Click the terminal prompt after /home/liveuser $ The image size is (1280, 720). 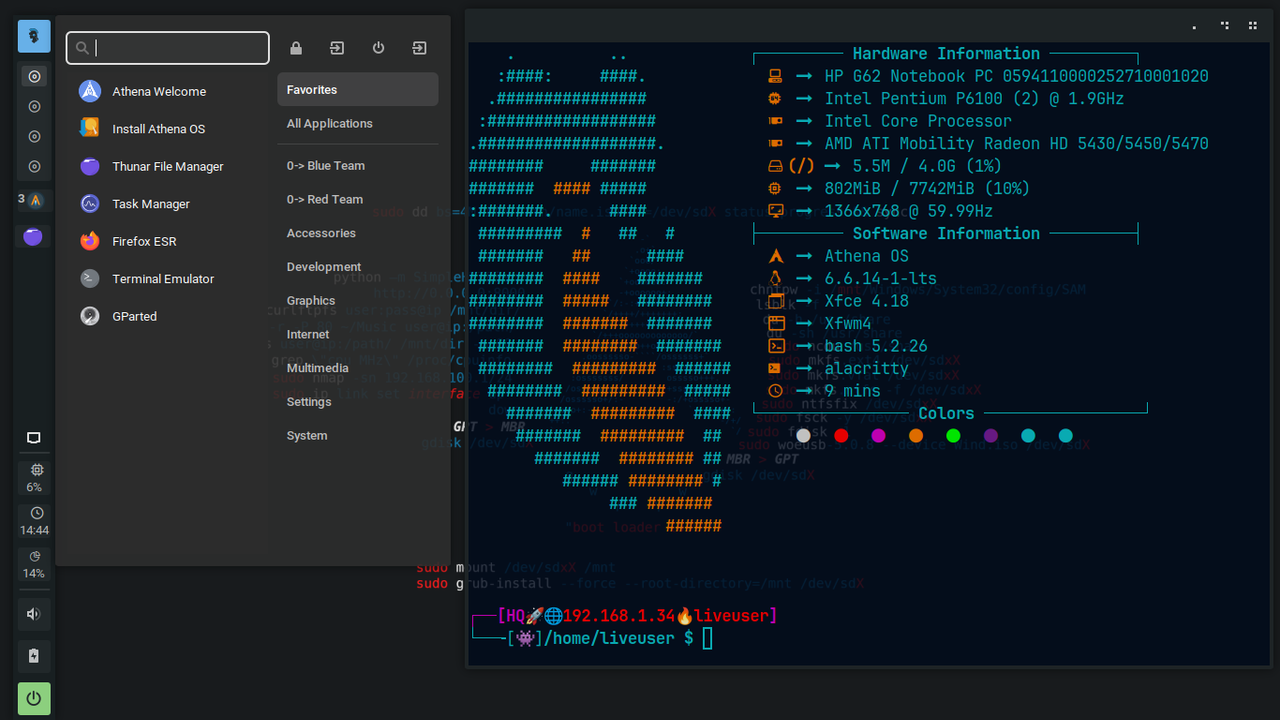pyautogui.click(x=708, y=638)
